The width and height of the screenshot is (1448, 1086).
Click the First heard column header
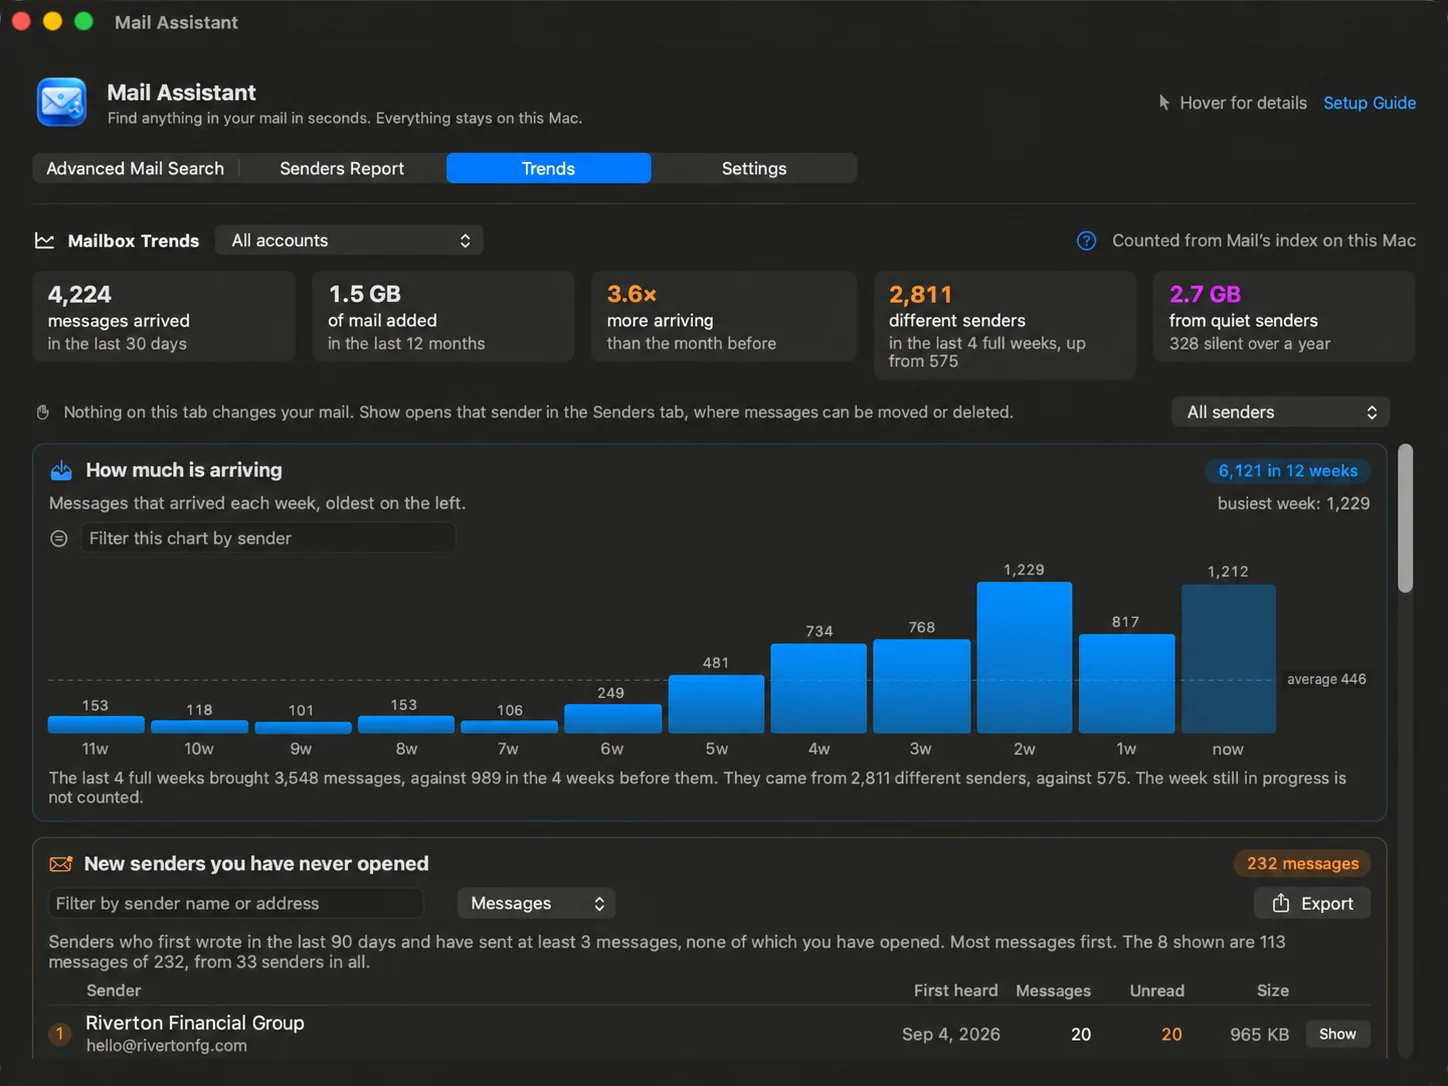pos(955,991)
